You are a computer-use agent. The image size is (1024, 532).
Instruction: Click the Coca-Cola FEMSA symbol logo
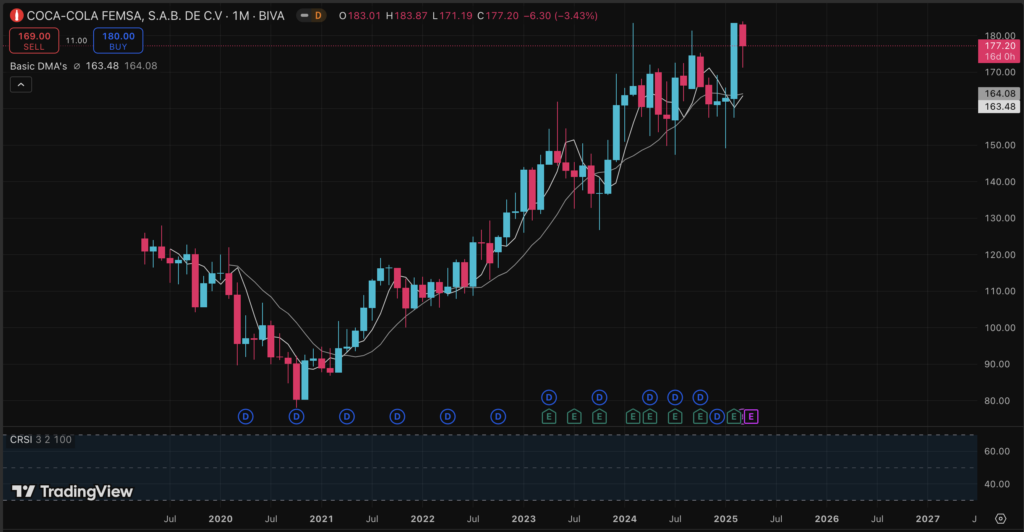16,15
